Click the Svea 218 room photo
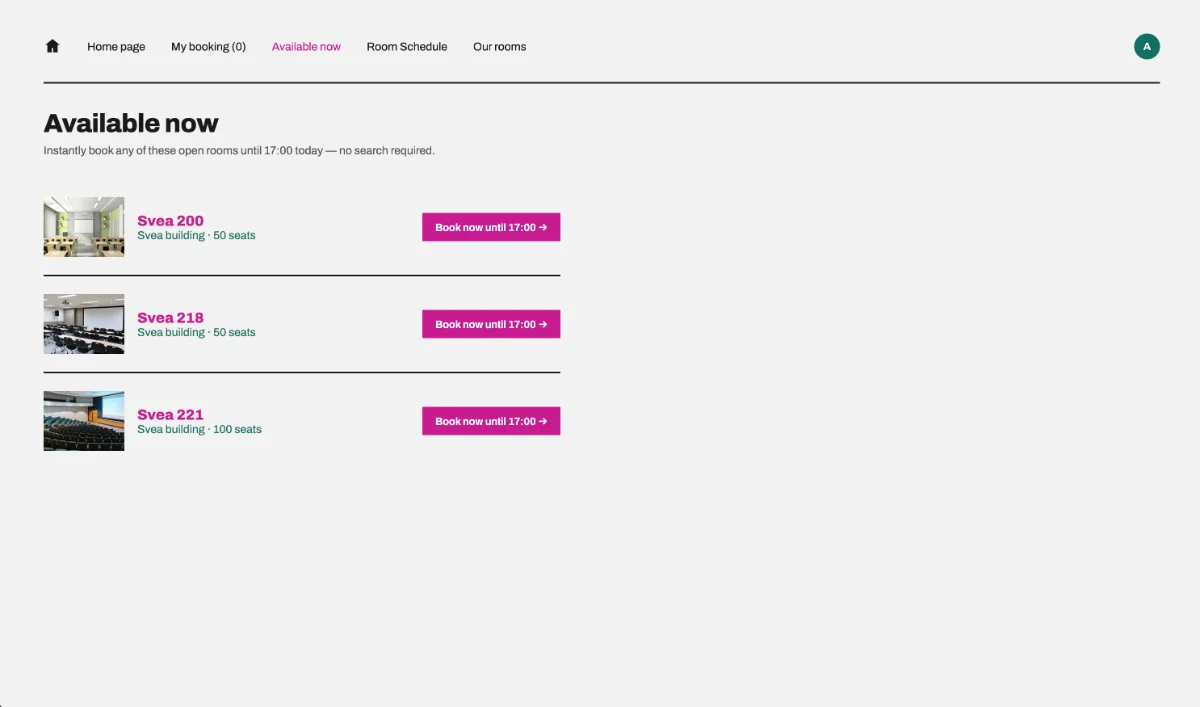The image size is (1200, 707). pyautogui.click(x=84, y=324)
